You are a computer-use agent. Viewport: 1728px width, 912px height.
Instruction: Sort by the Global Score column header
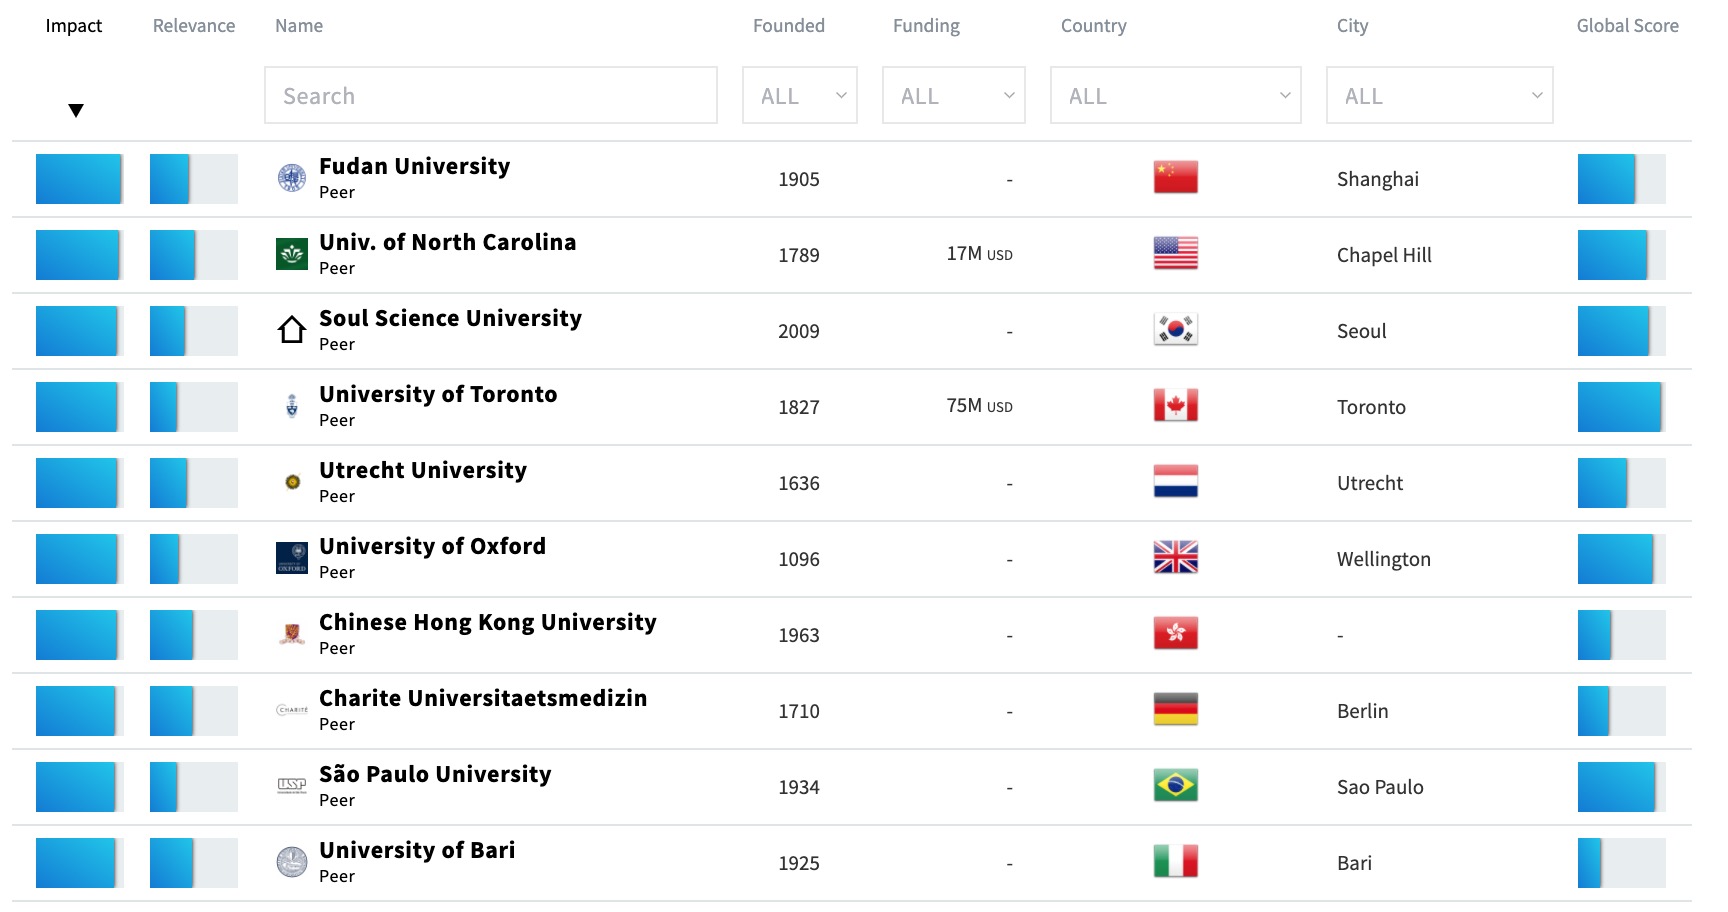point(1627,26)
